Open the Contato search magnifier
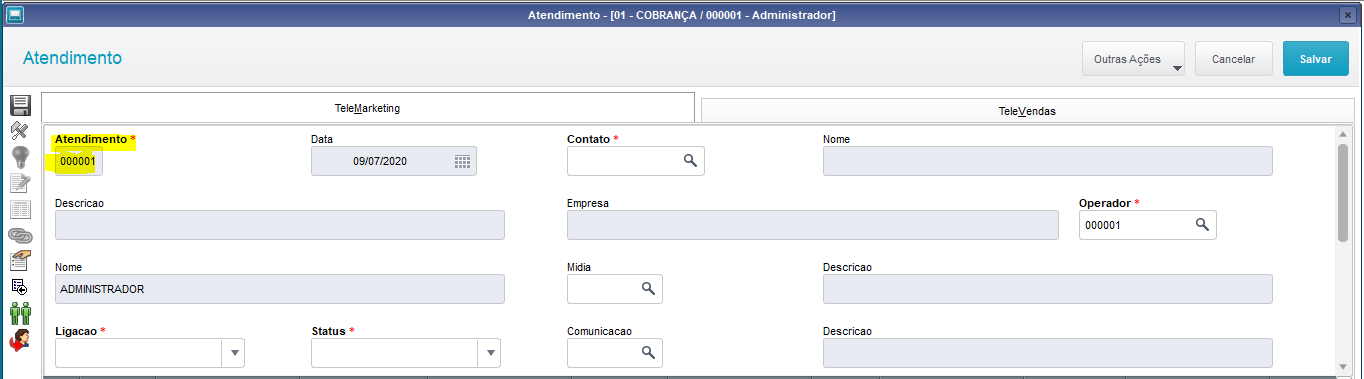This screenshot has width=1364, height=379. point(690,161)
